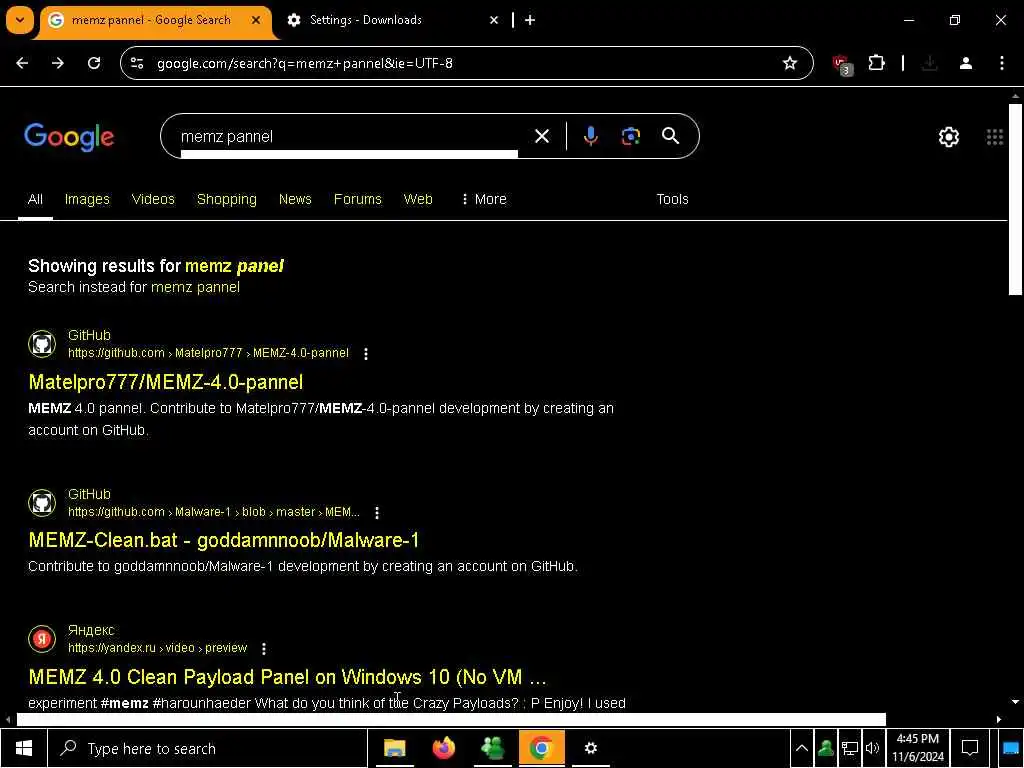The image size is (1024, 768).
Task: Open File Explorer from the taskbar
Action: [394, 748]
